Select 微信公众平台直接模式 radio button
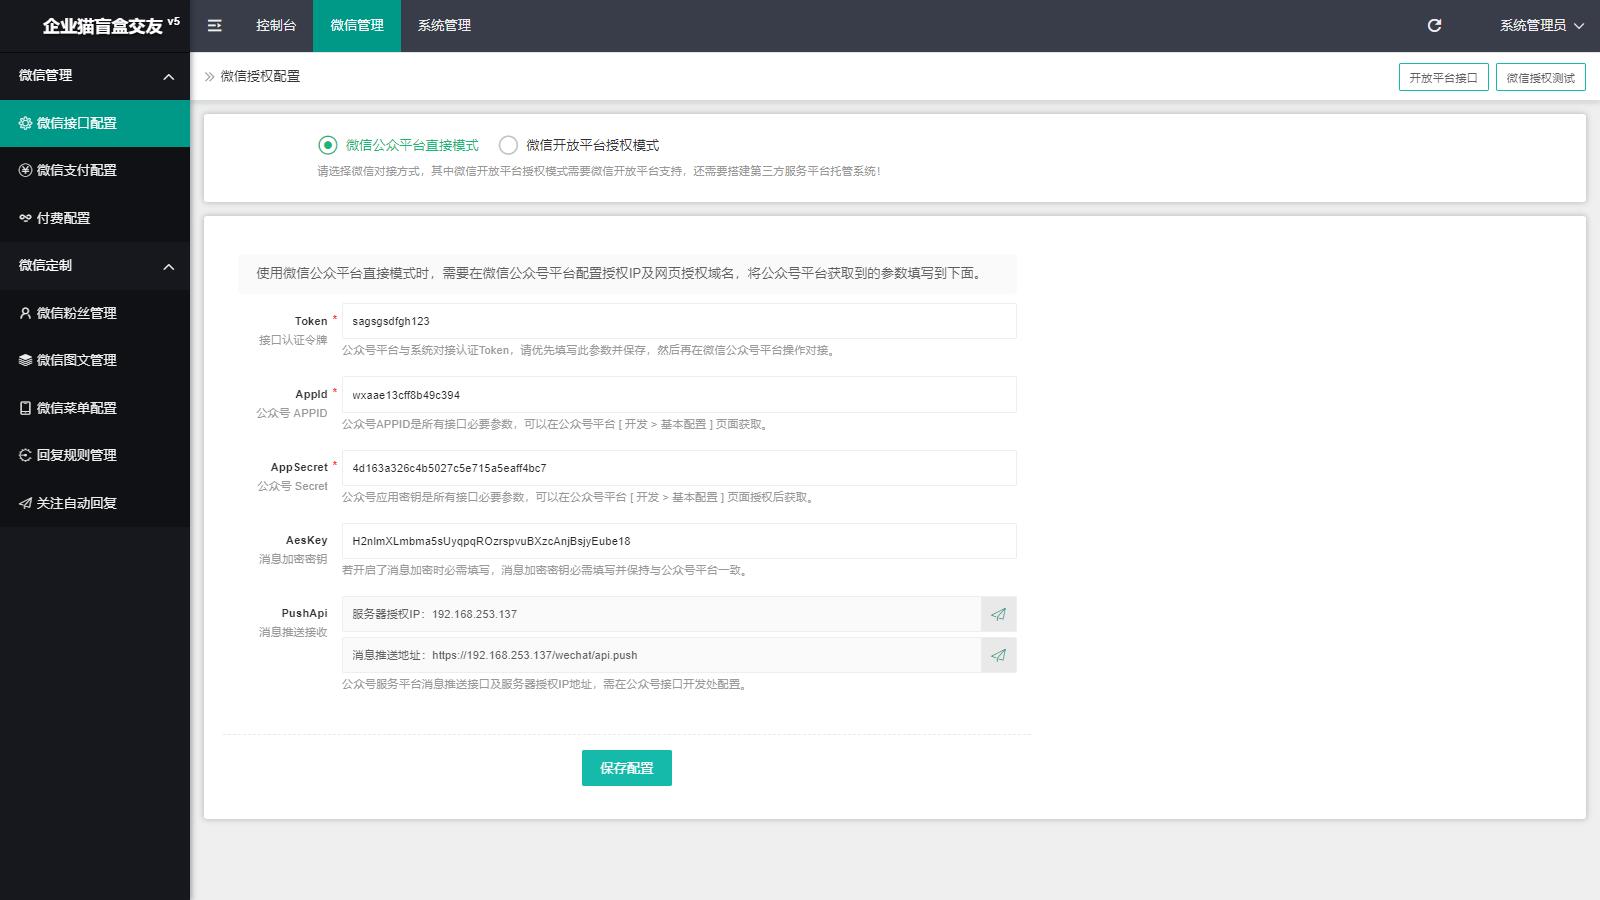 point(328,145)
